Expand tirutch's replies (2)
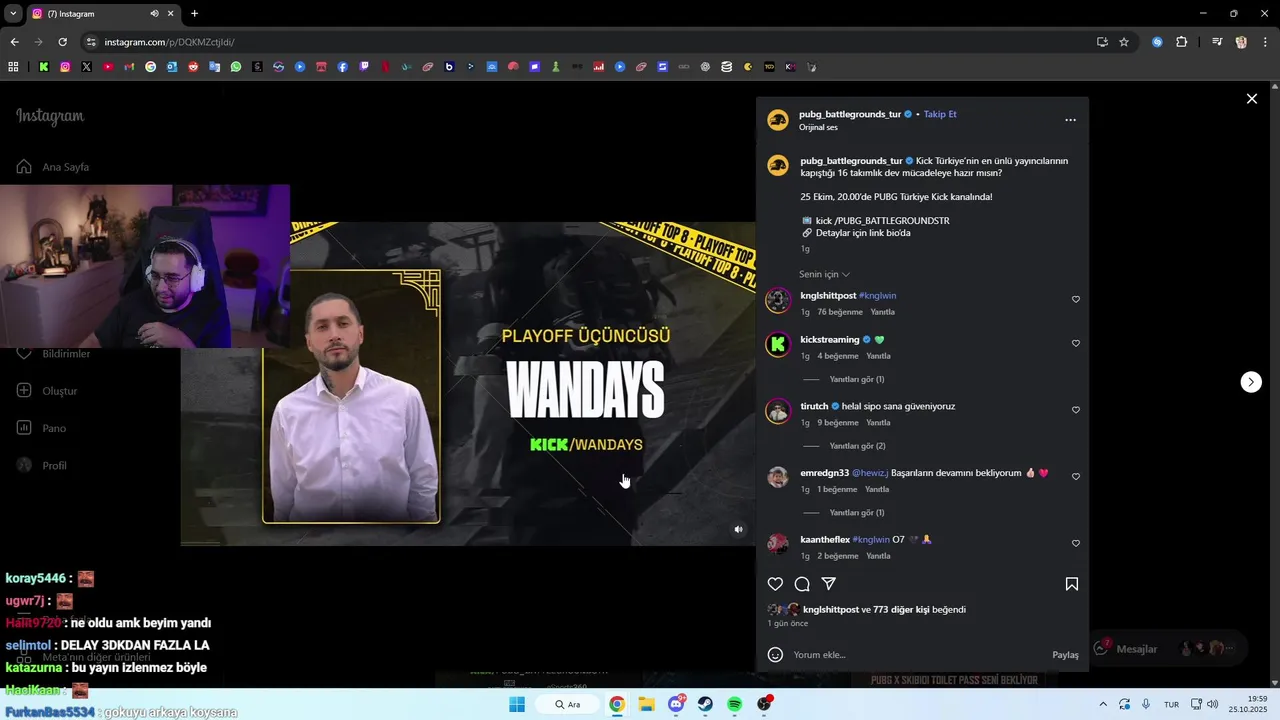Image resolution: width=1280 pixels, height=720 pixels. coord(857,446)
